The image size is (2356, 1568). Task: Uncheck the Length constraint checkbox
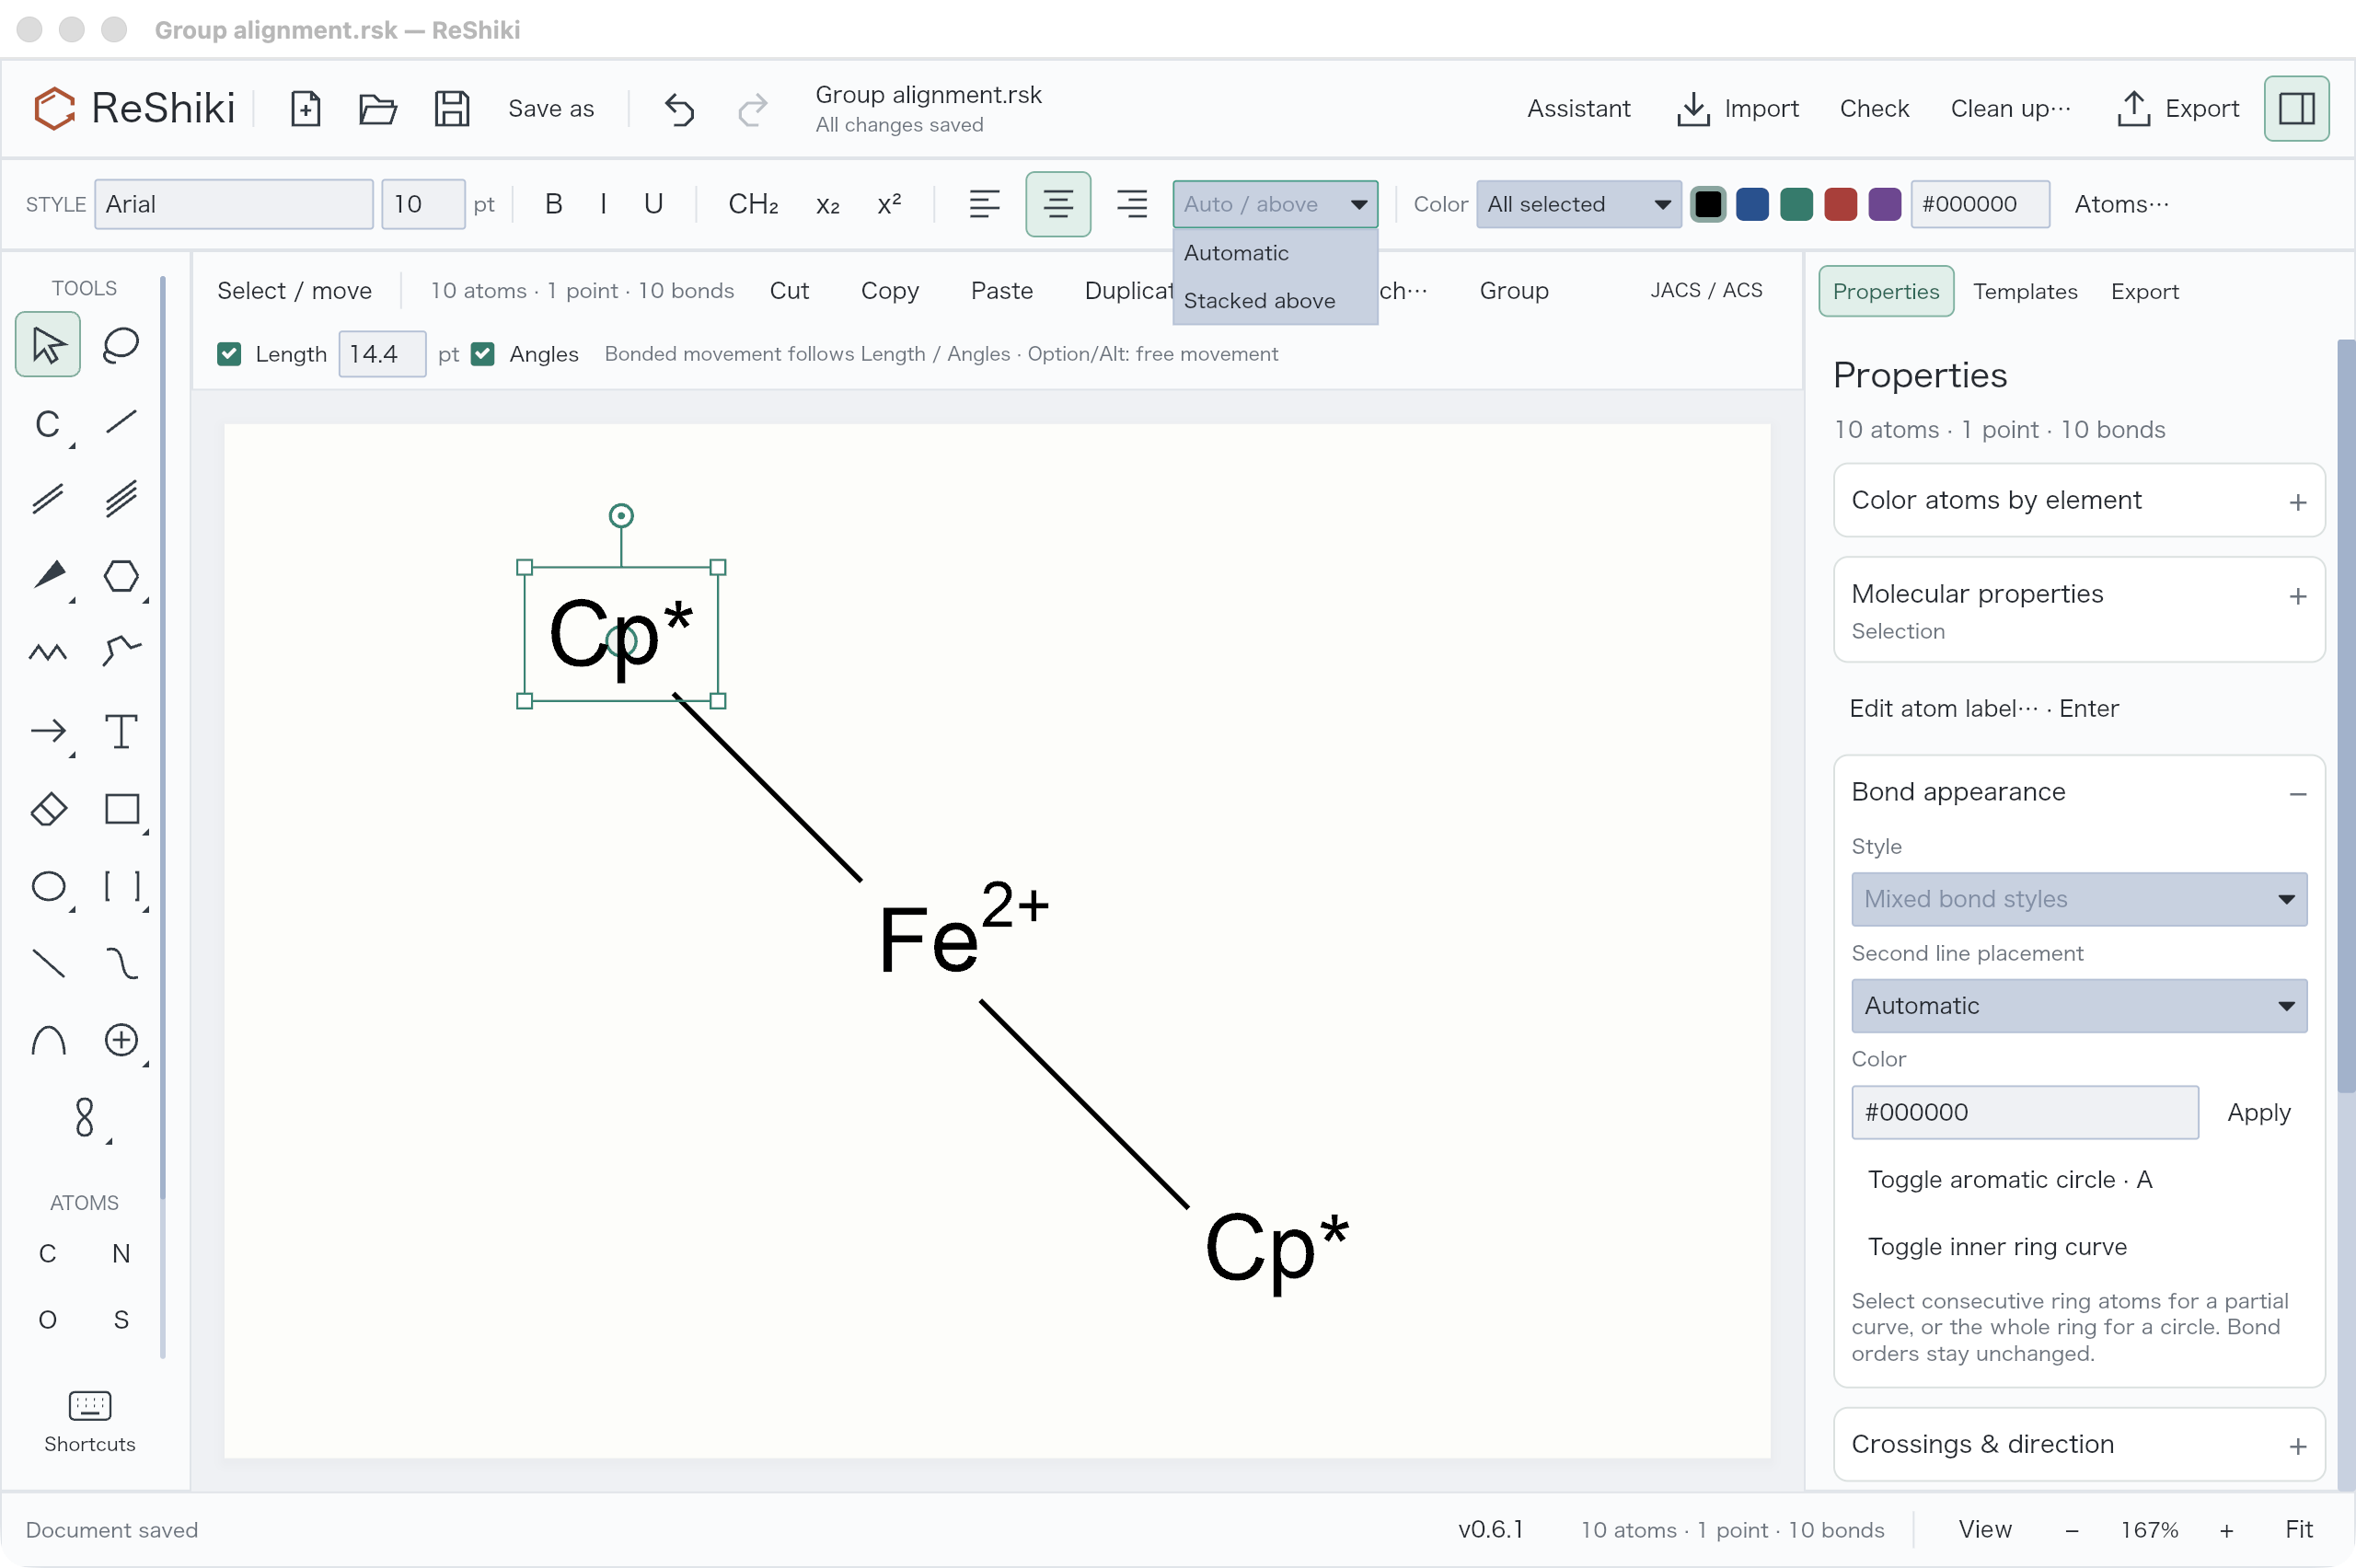pos(229,354)
